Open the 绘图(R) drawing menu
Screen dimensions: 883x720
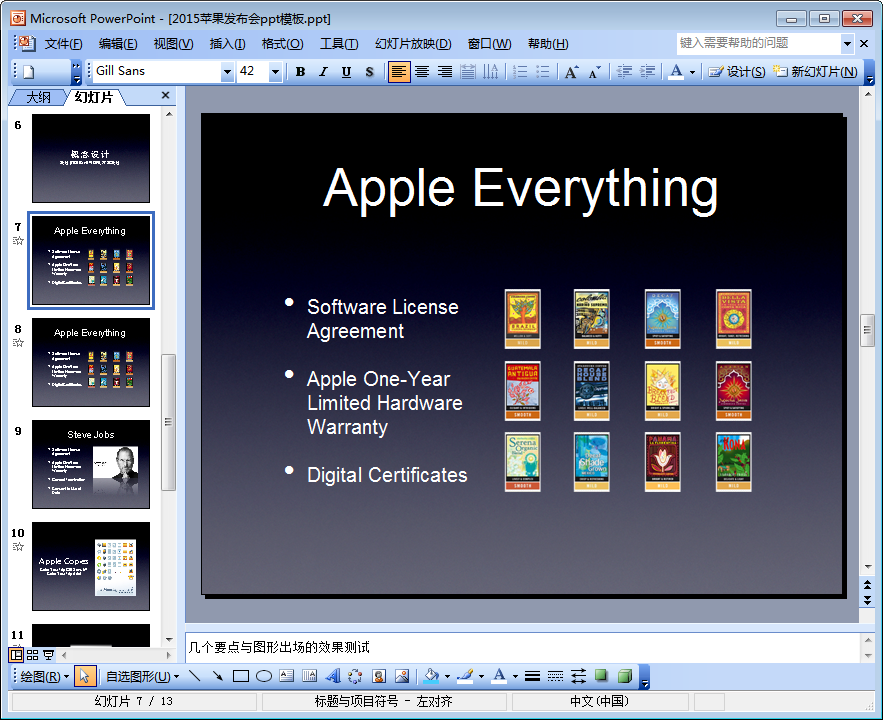click(44, 676)
